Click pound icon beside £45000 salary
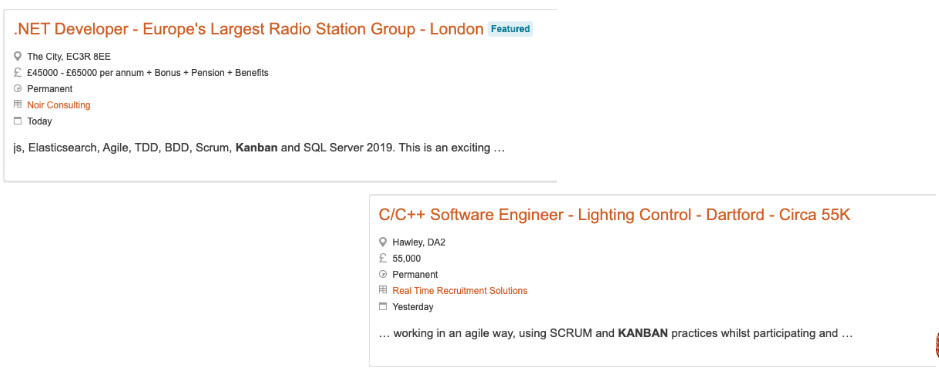Viewport: 939px width, 370px height. [17, 73]
